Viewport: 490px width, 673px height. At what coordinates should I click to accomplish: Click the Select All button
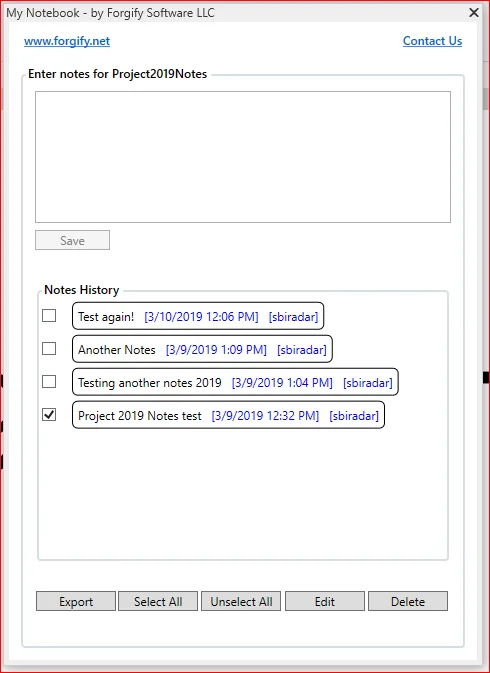(x=158, y=601)
